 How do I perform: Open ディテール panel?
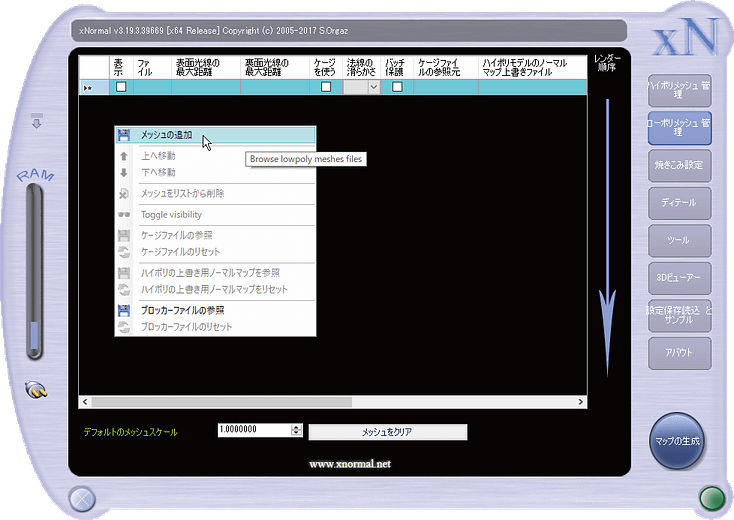point(679,203)
